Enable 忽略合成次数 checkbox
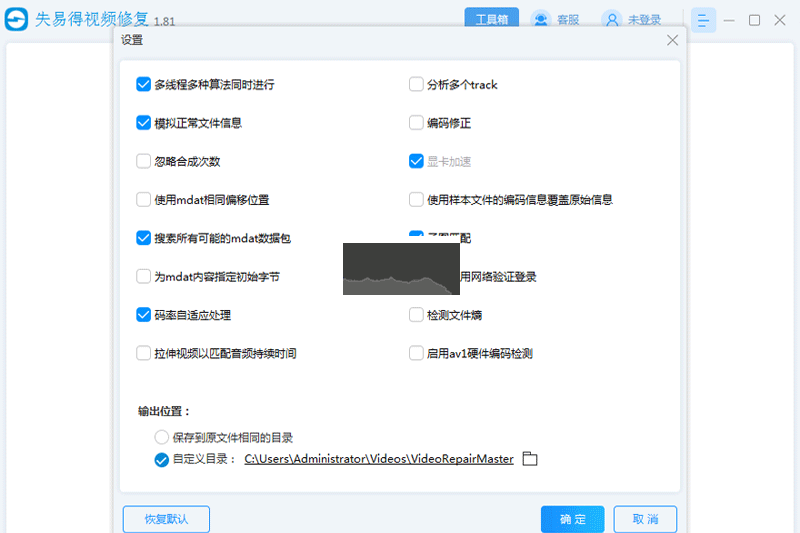Viewport: 800px width, 533px height. [x=143, y=161]
